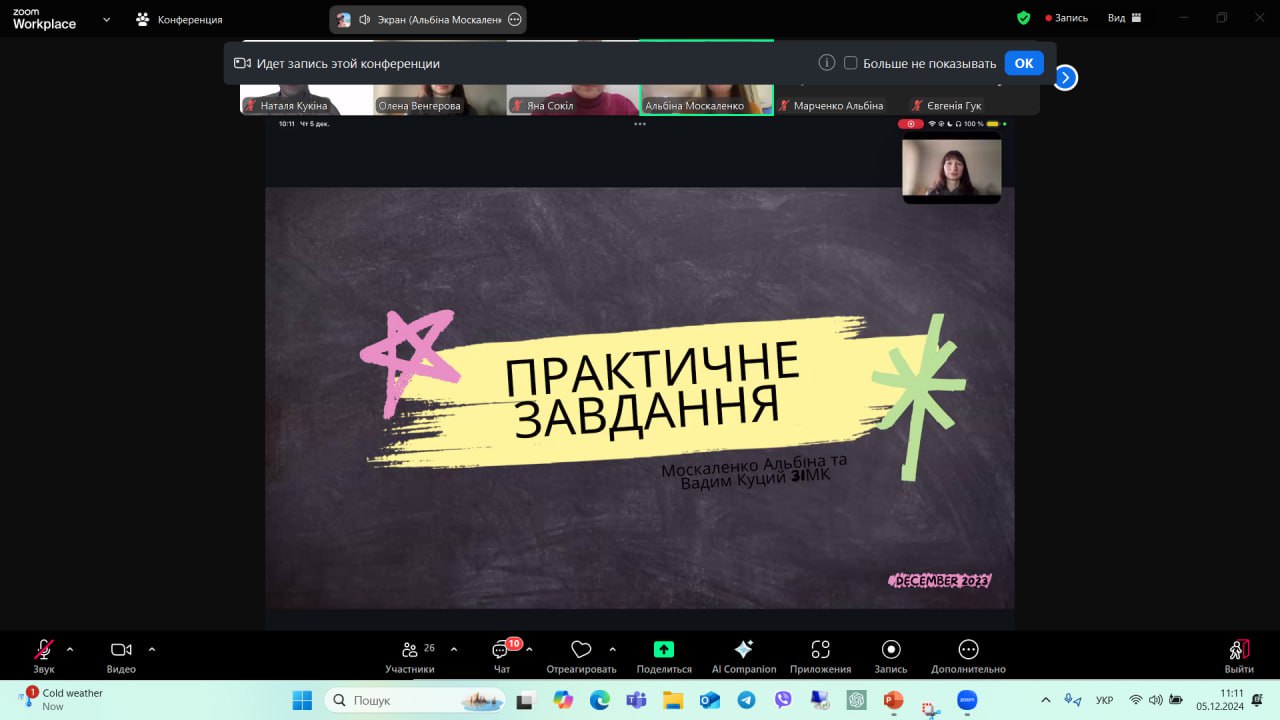Viewport: 1280px width, 720px height.
Task: Show next participants with blue arrow
Action: click(x=1066, y=77)
